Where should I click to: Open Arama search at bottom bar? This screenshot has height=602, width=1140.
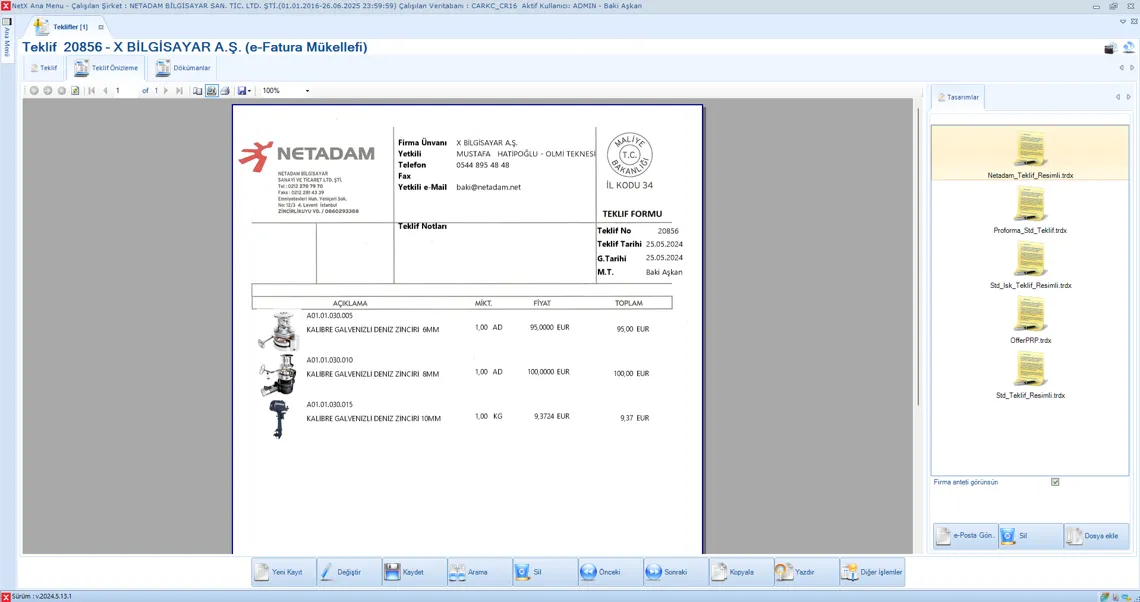click(479, 572)
